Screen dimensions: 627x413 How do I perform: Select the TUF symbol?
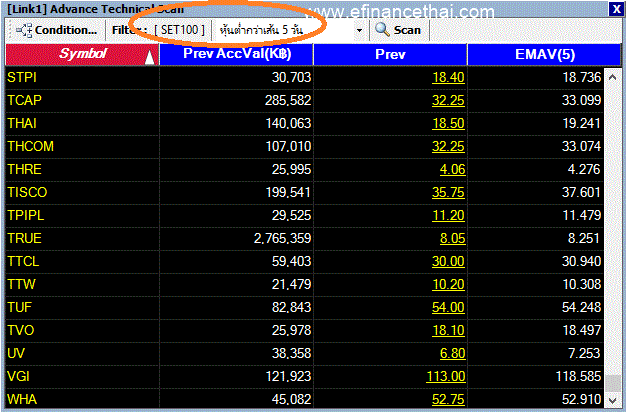pyautogui.click(x=19, y=307)
